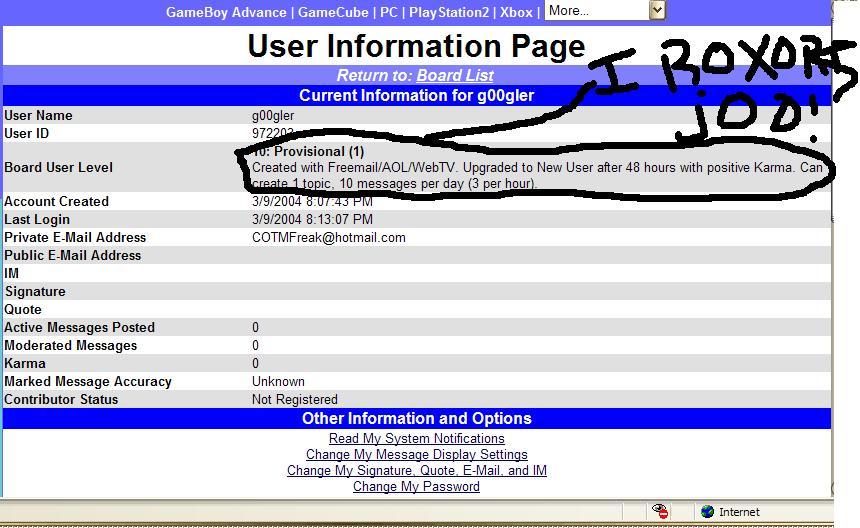Open the PC platform link
This screenshot has height=528, width=860.
pos(389,12)
